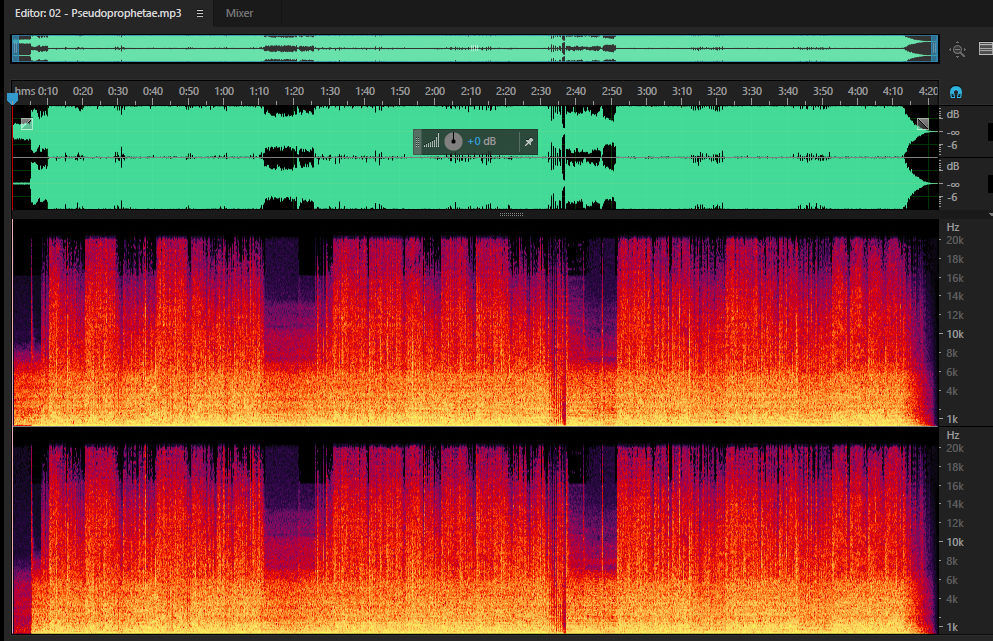This screenshot has height=641, width=993.
Task: Click the Hz label of the left channel spectrogram
Action: click(x=953, y=227)
